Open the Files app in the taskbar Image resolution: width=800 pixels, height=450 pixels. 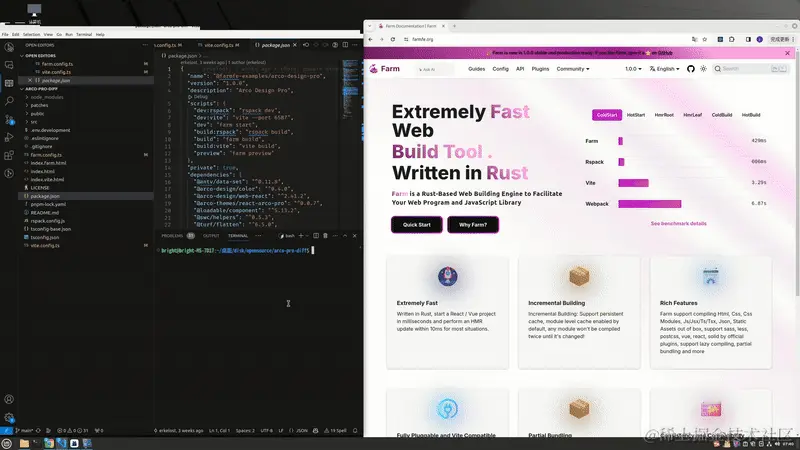(24, 443)
